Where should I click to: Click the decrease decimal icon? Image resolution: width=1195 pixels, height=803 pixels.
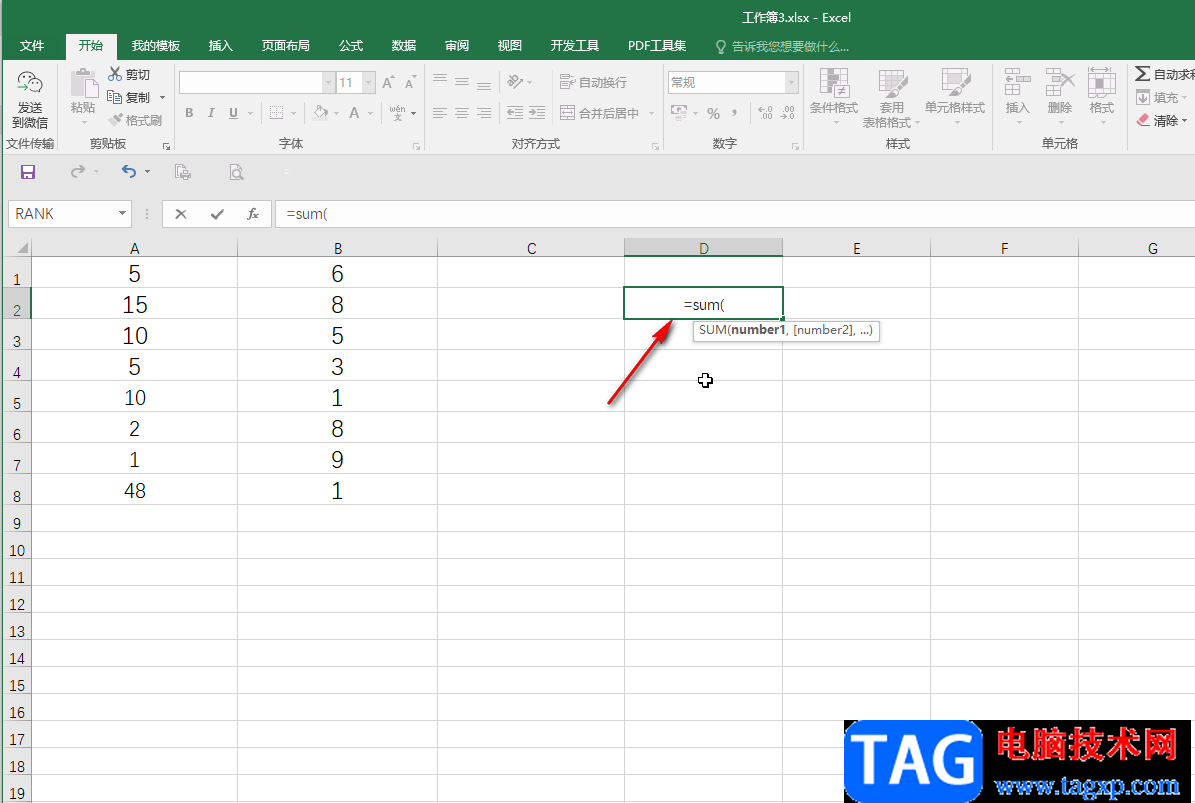click(x=788, y=113)
